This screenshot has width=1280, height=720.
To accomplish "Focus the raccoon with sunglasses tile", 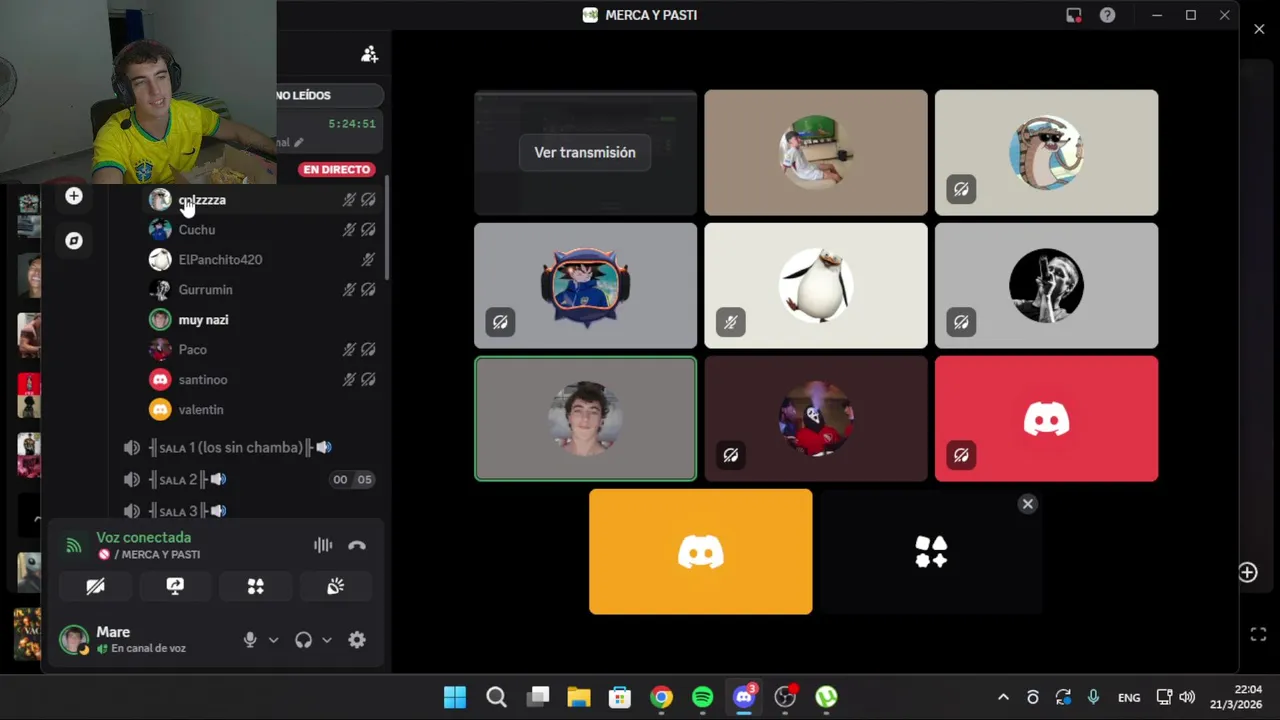I will (x=1046, y=153).
